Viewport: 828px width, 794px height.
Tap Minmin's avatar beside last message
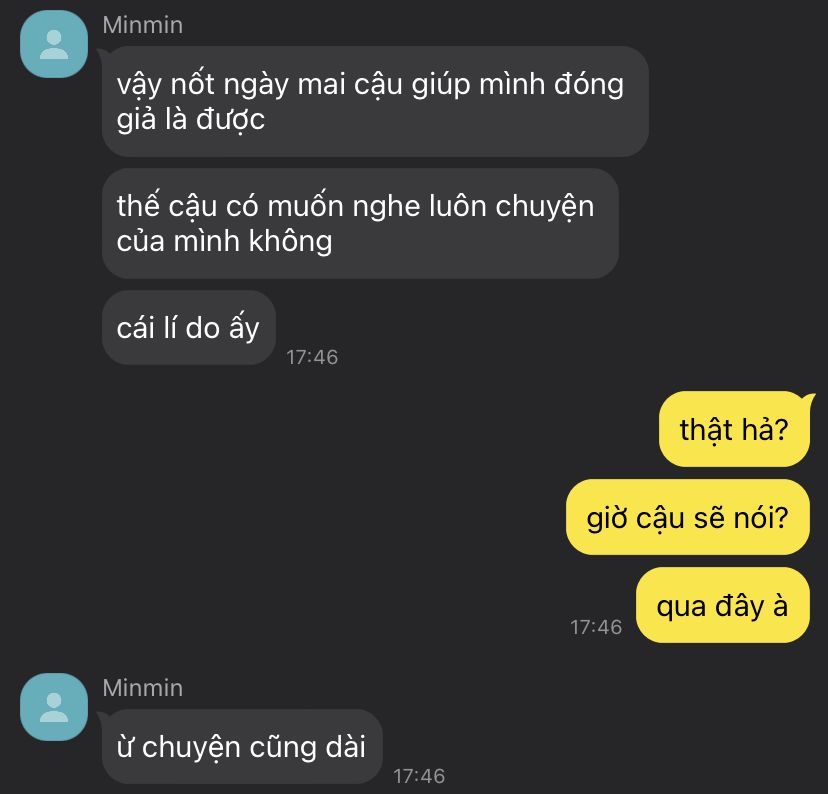pyautogui.click(x=54, y=707)
